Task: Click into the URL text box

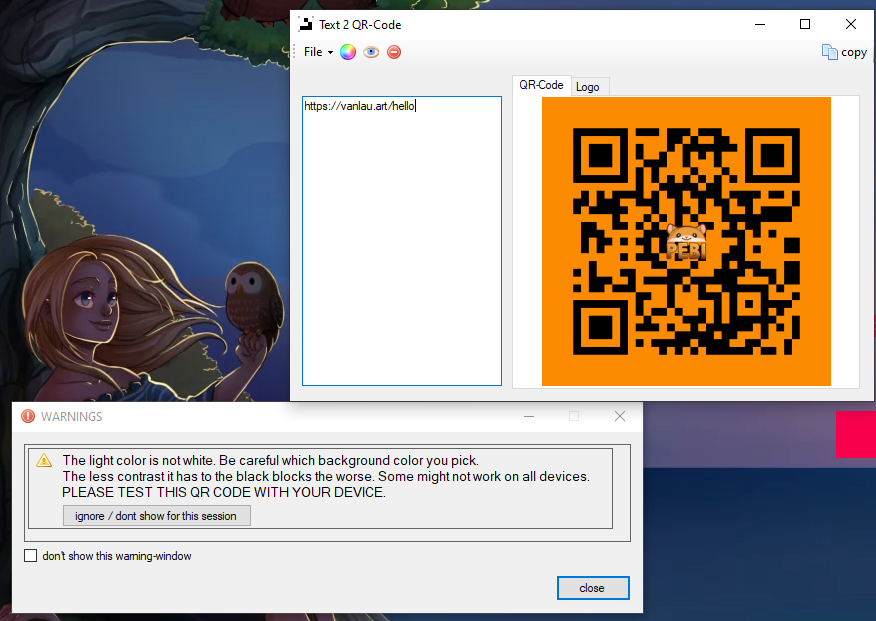Action: 401,240
